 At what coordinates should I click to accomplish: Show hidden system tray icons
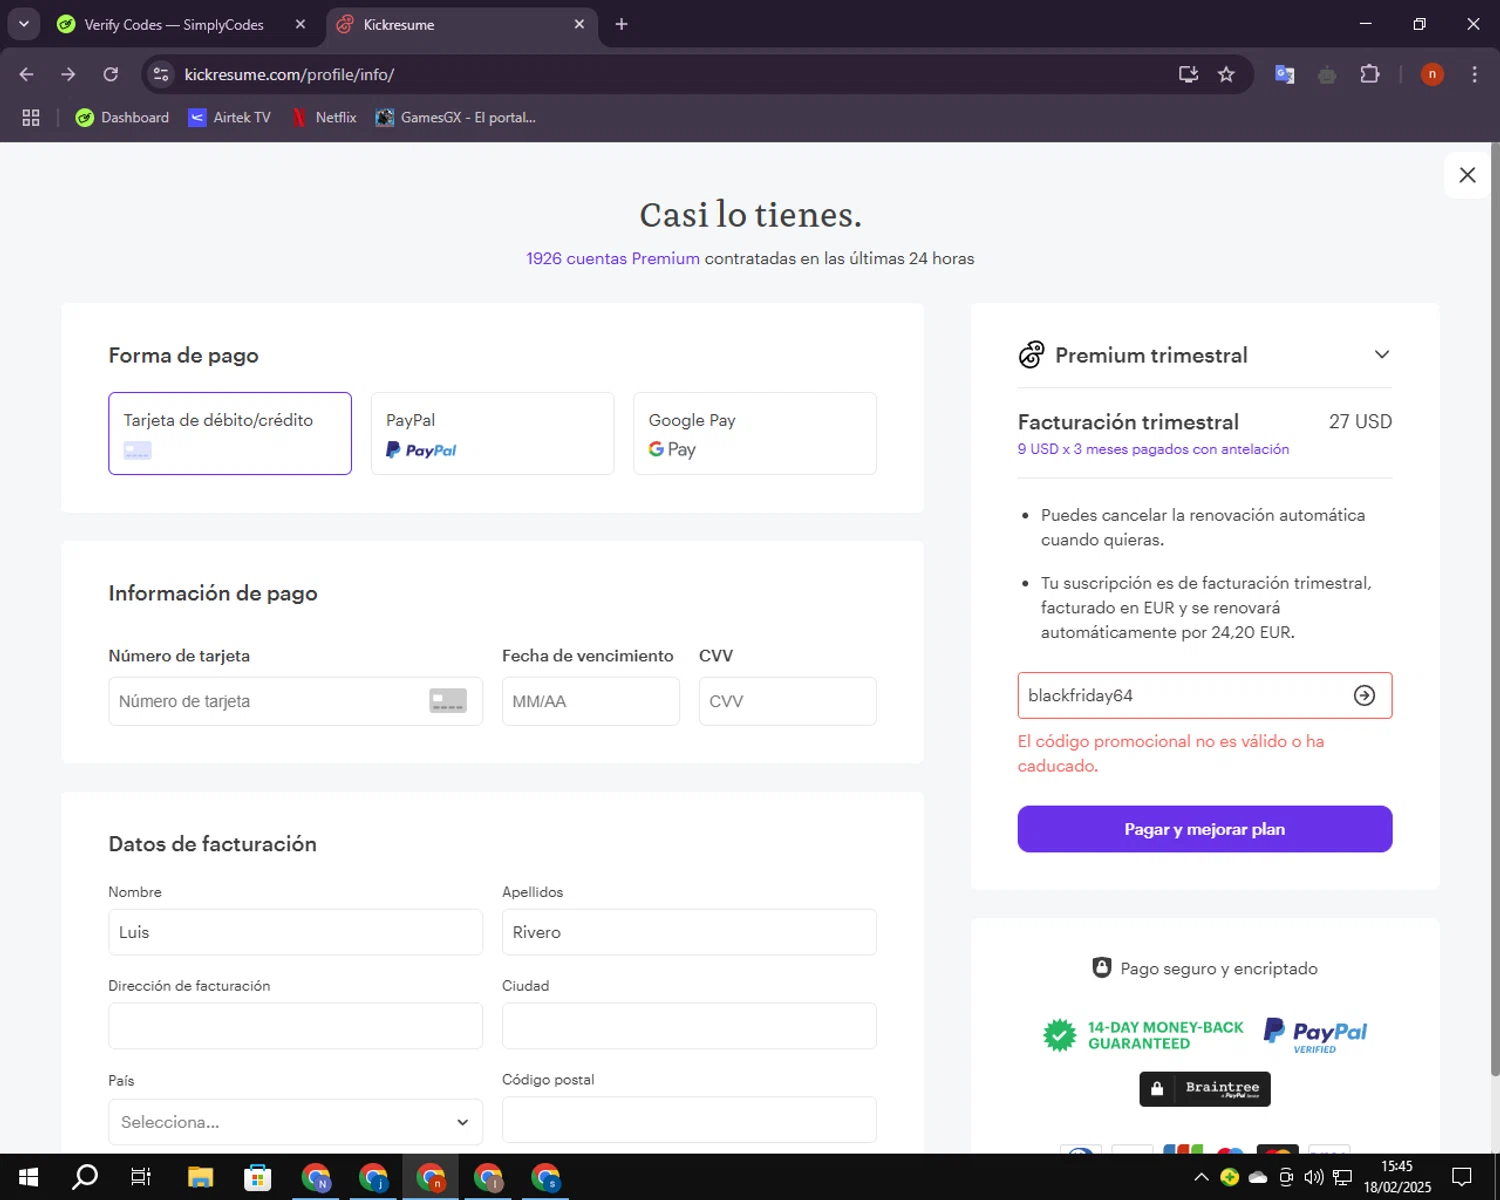pos(1201,1177)
